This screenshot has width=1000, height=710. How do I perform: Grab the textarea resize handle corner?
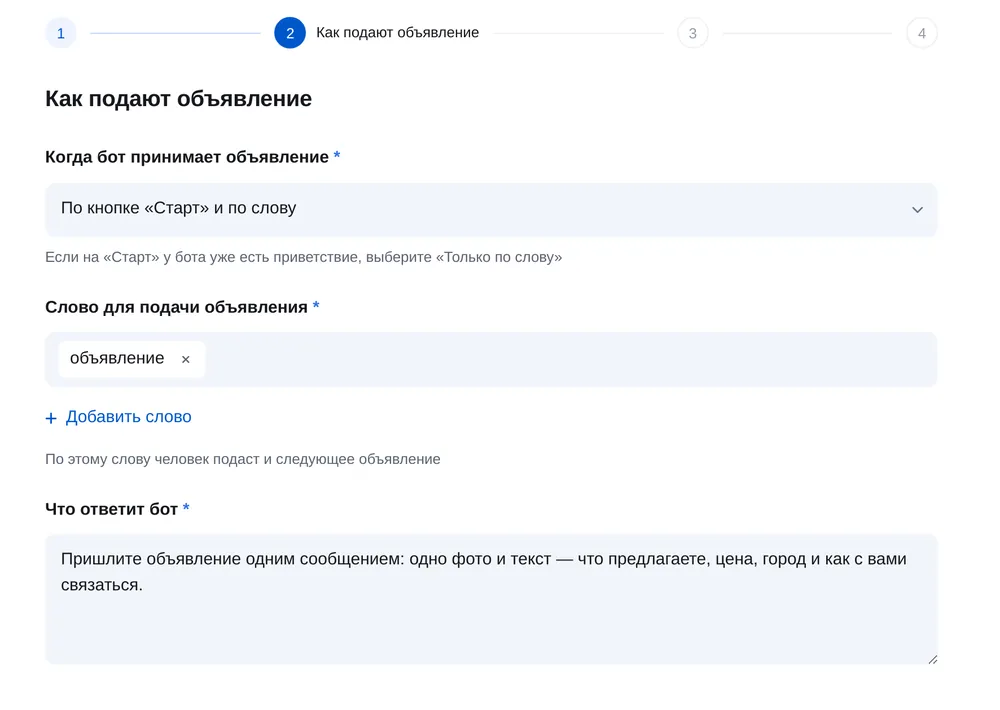click(932, 659)
